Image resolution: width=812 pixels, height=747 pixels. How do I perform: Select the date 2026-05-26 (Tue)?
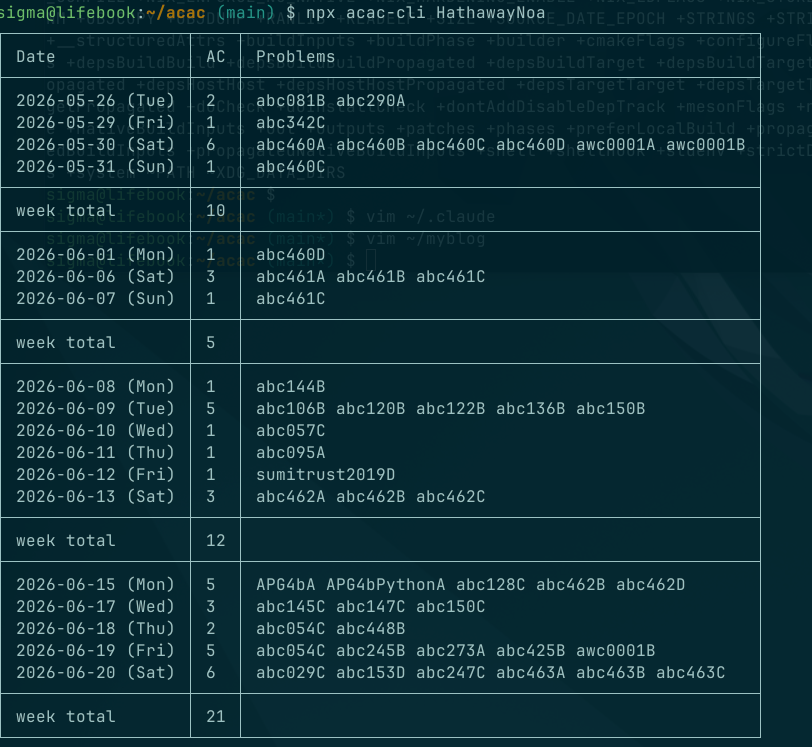tap(95, 100)
